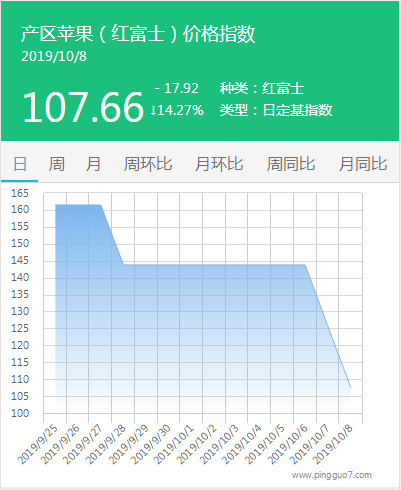Screen dimensions: 401x490
Task: Click the x-axis label 2019/10/7
Action: pos(310,444)
